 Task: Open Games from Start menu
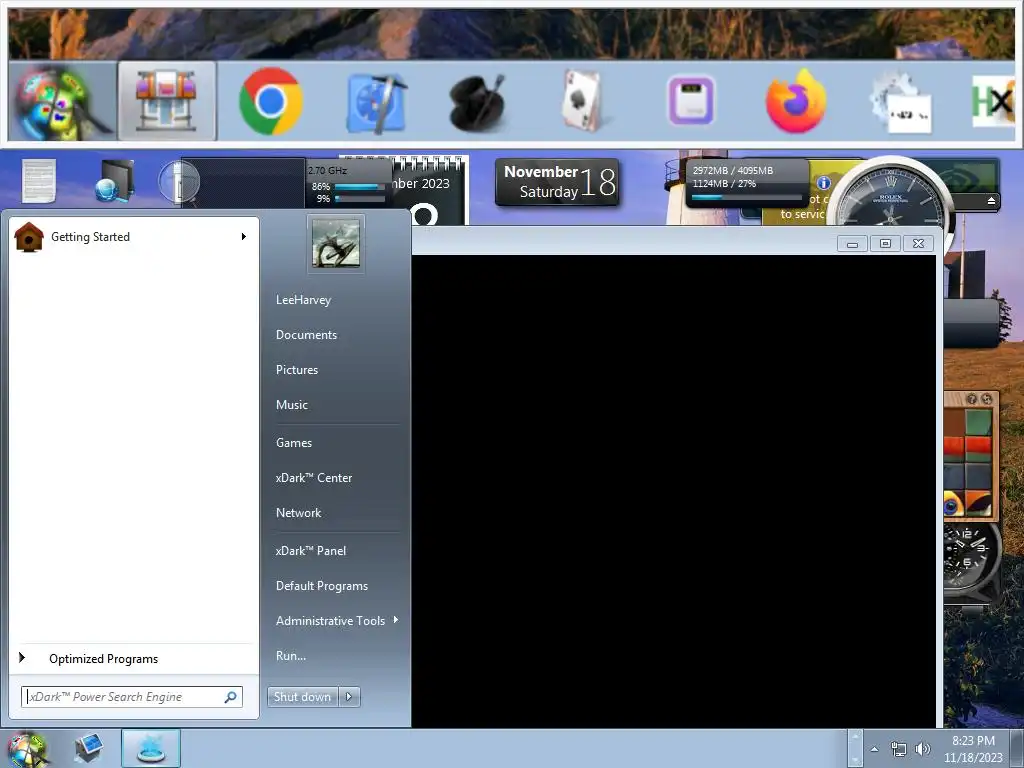pos(293,443)
